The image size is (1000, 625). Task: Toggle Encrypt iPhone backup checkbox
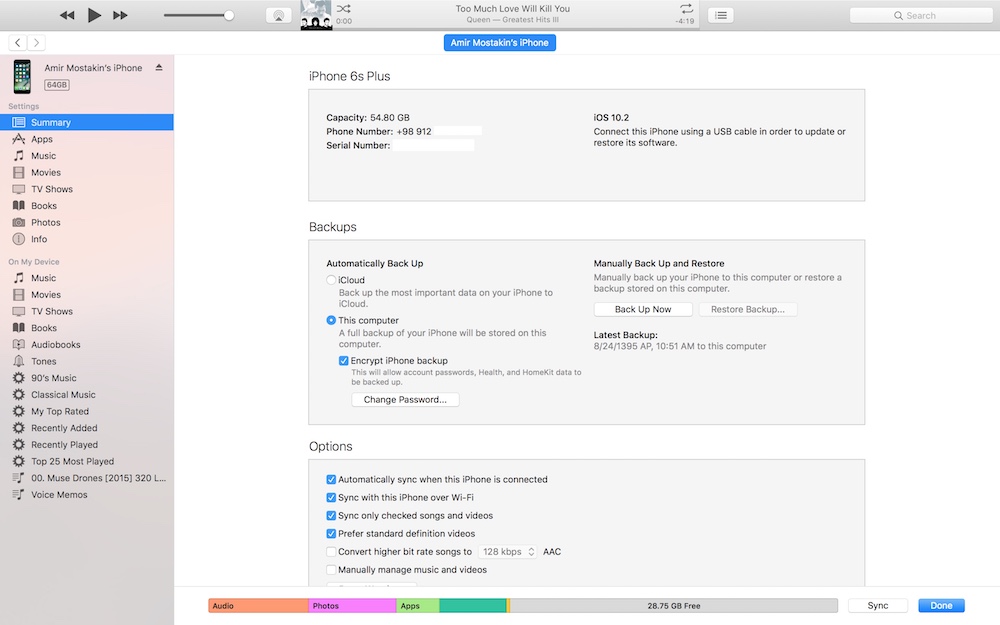coord(344,361)
